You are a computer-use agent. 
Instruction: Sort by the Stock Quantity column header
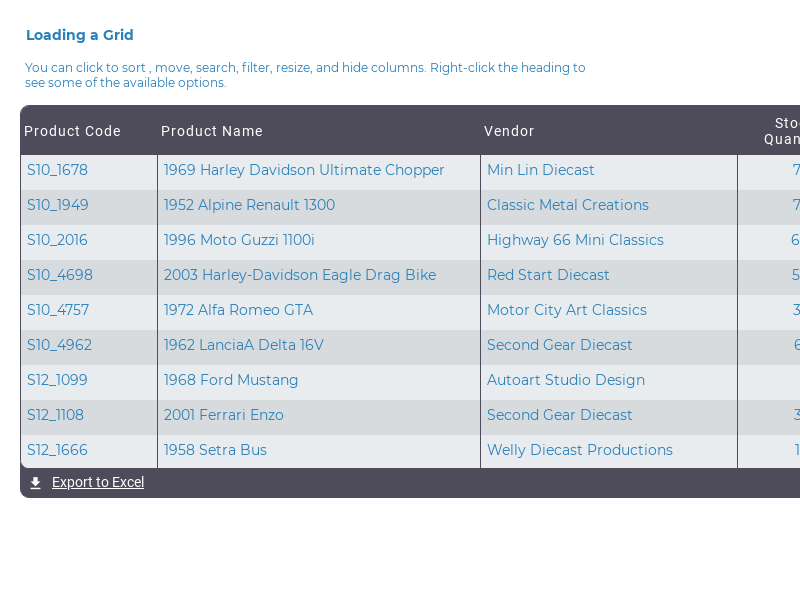point(784,131)
